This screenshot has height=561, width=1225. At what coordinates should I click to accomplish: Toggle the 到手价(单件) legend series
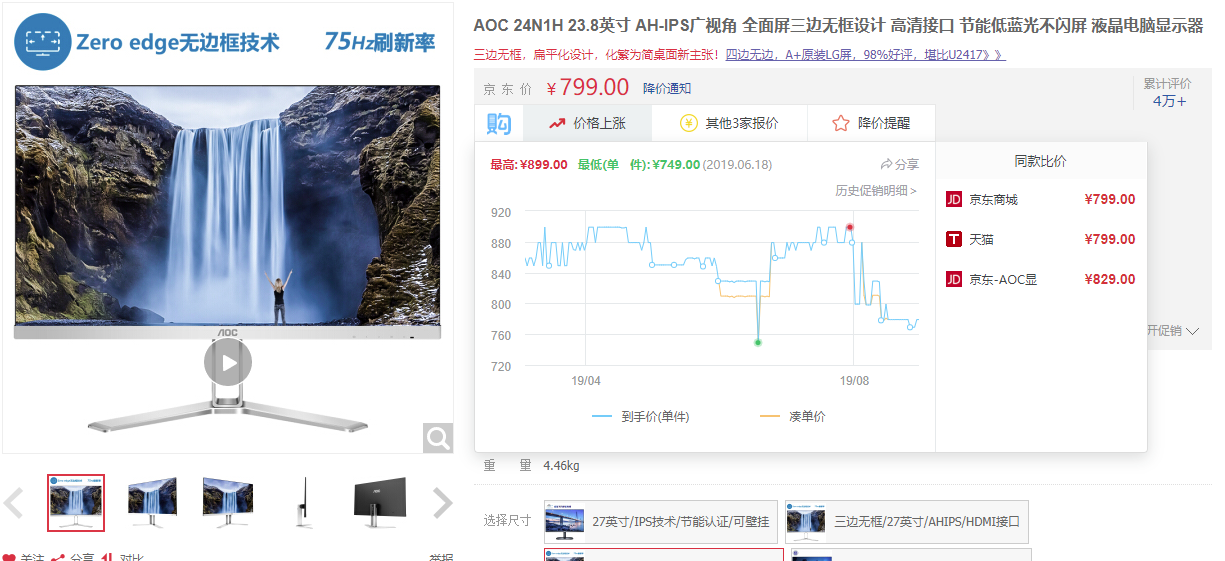[641, 416]
